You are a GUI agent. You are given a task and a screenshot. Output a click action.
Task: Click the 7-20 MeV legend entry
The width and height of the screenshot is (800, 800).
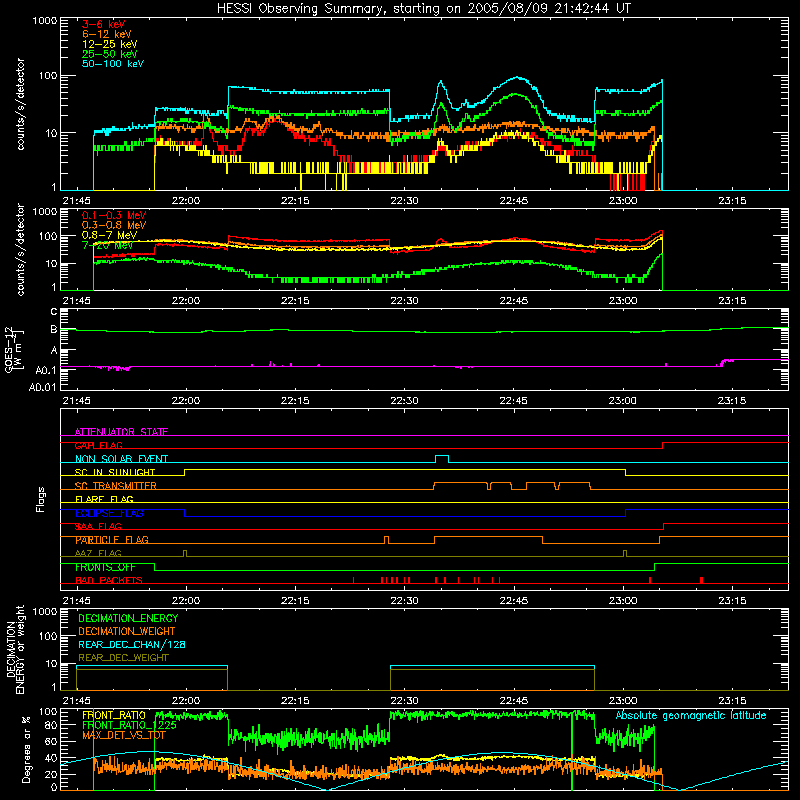point(107,245)
